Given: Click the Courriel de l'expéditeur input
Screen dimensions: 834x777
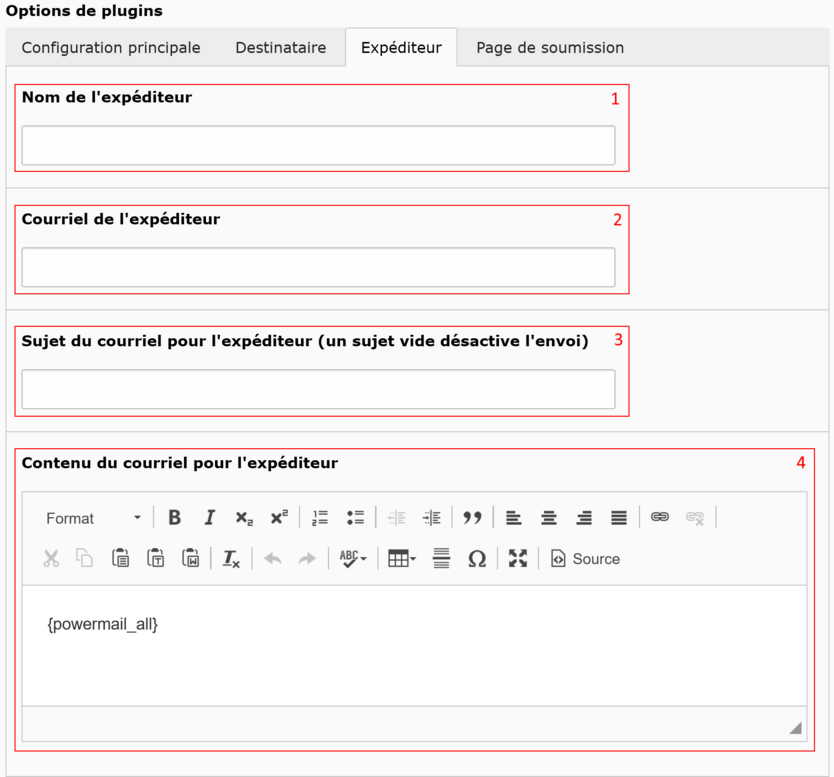Looking at the screenshot, I should click(318, 268).
